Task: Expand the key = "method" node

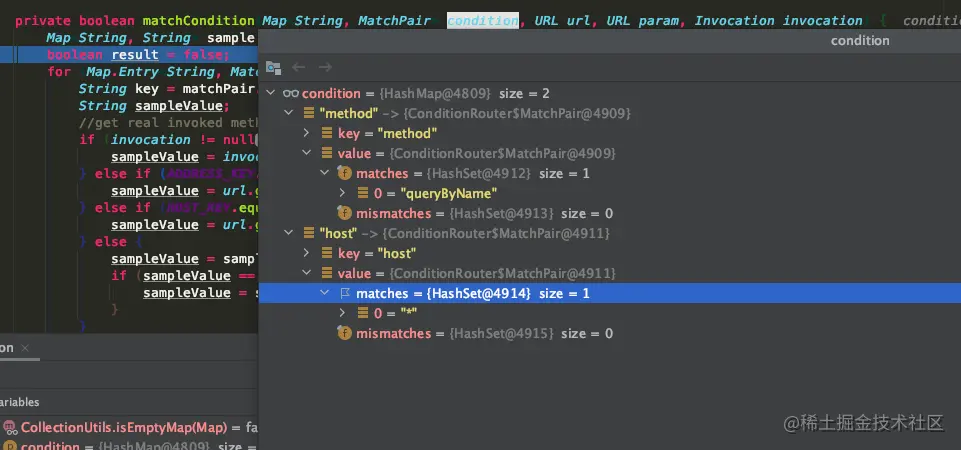Action: 307,134
